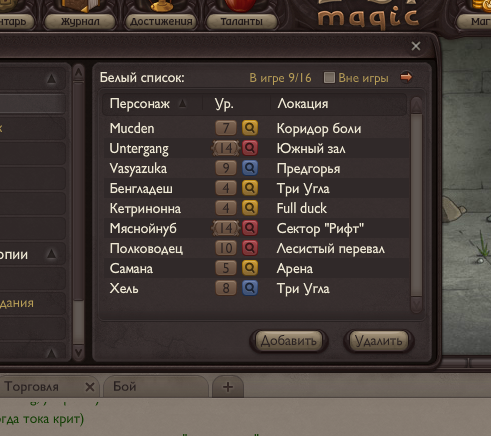Click the orange arrow next to Вне игры

[x=406, y=77]
